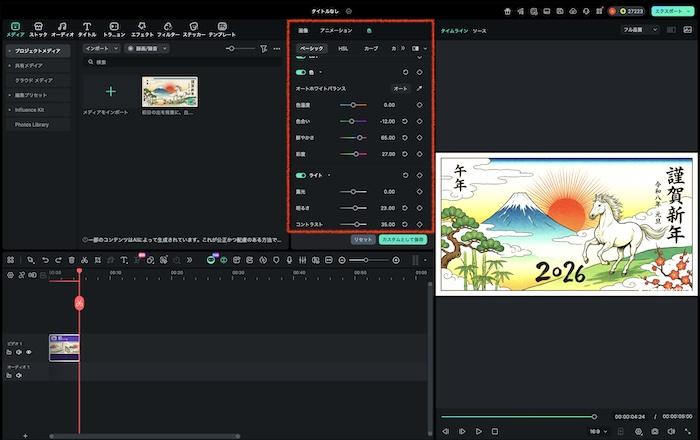Show more color tabs with chevrons
Image resolution: width=700 pixels, height=440 pixels.
coord(403,48)
